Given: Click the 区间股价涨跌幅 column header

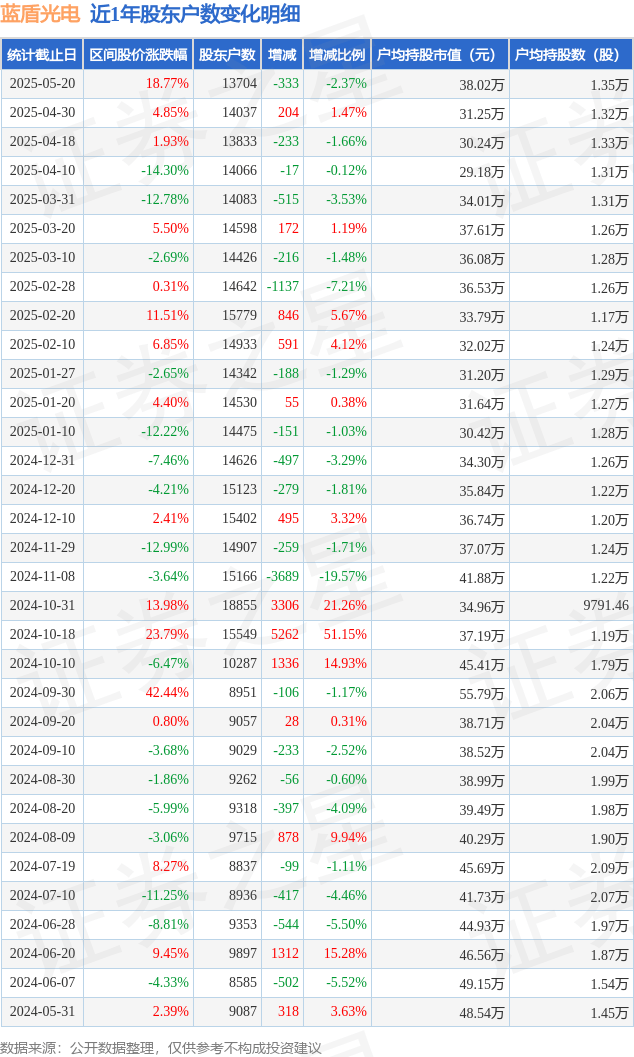Looking at the screenshot, I should 138,55.
